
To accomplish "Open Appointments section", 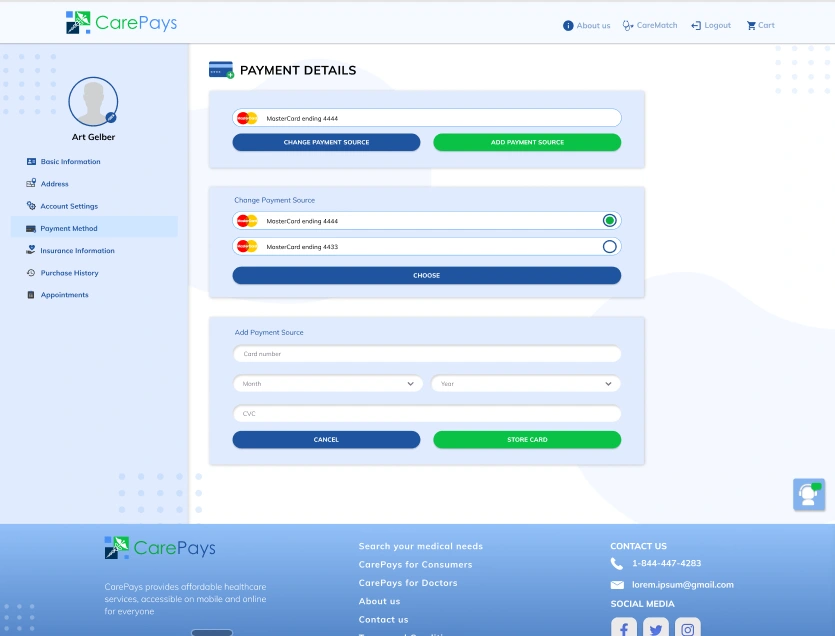I will point(64,295).
